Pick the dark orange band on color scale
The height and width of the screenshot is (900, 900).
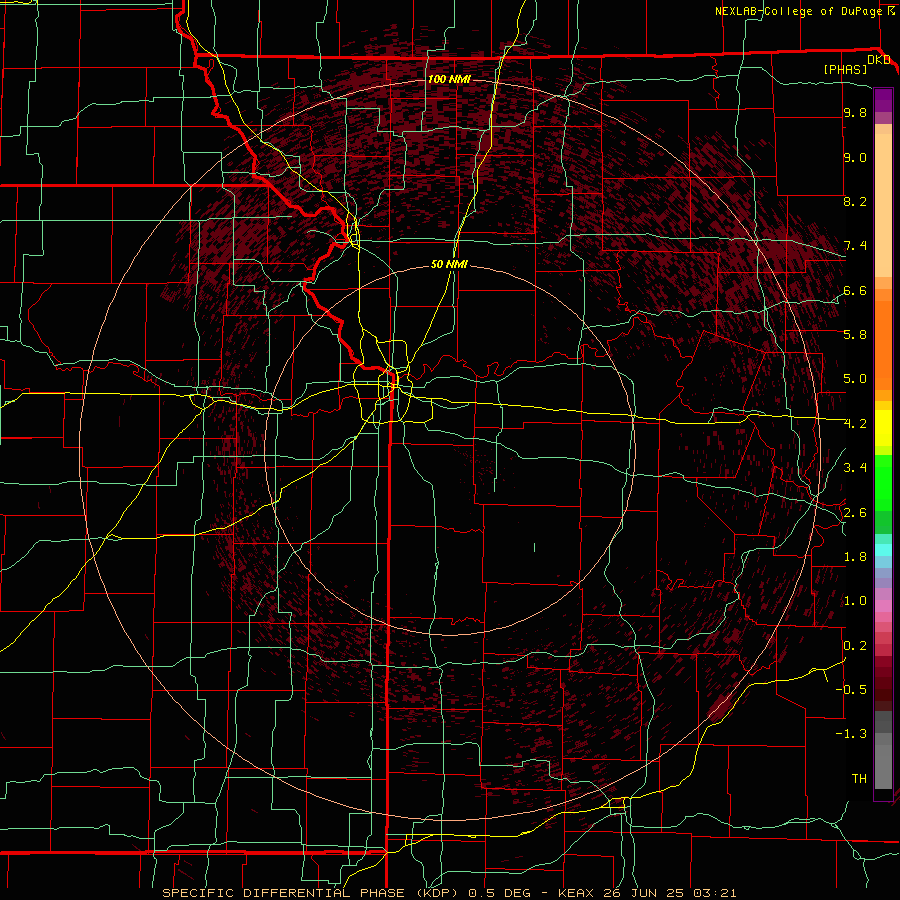pyautogui.click(x=883, y=345)
